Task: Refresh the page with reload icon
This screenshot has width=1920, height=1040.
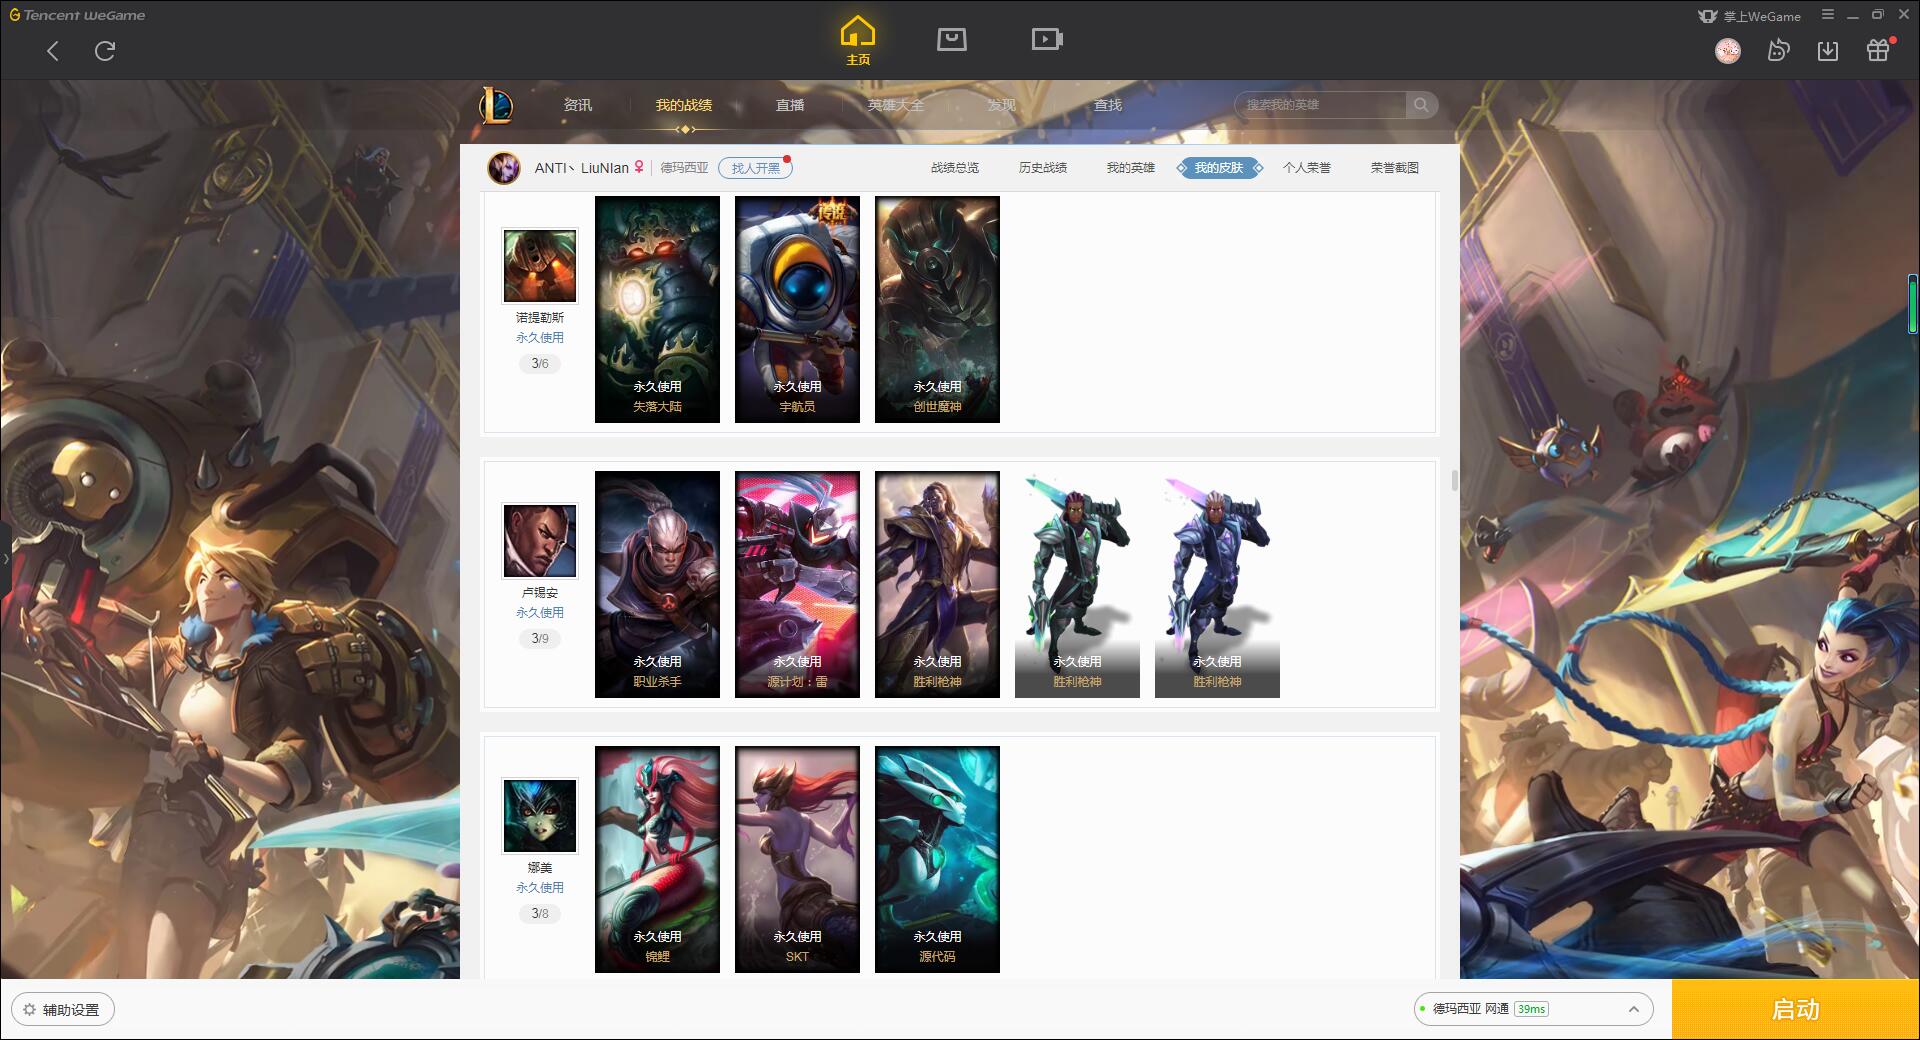Action: click(105, 51)
